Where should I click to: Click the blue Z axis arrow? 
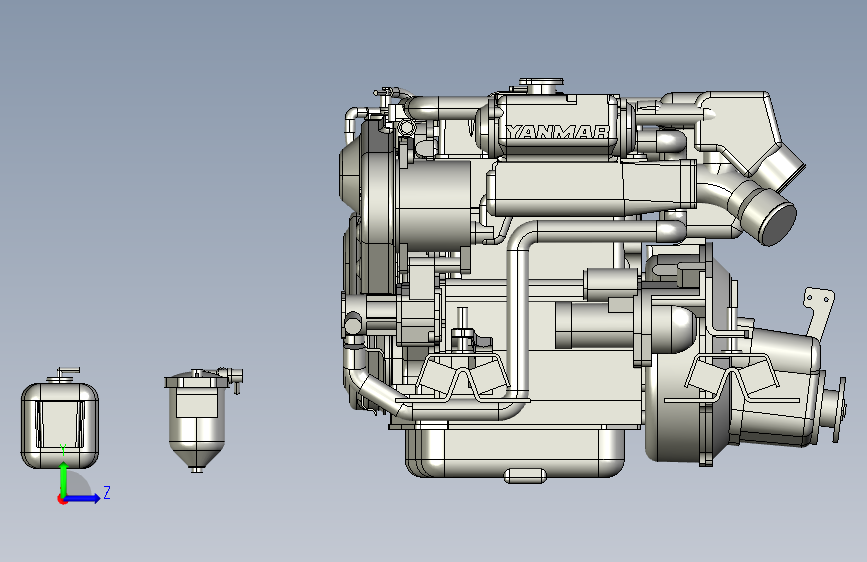pos(82,498)
